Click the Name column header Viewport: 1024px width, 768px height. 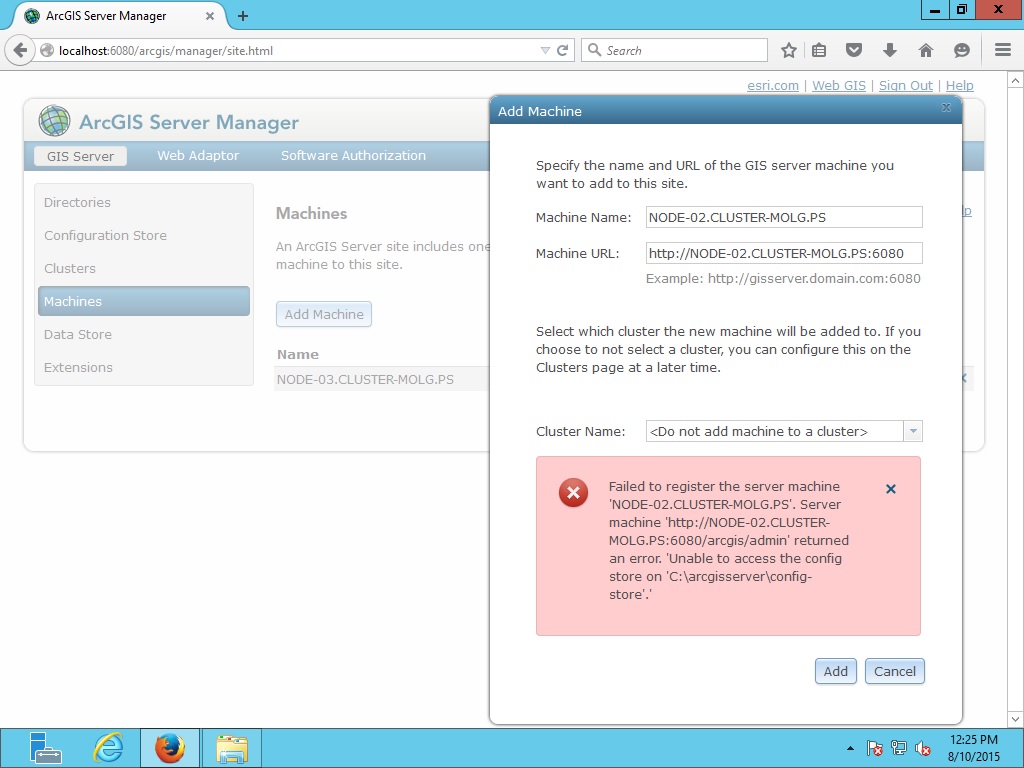click(298, 354)
